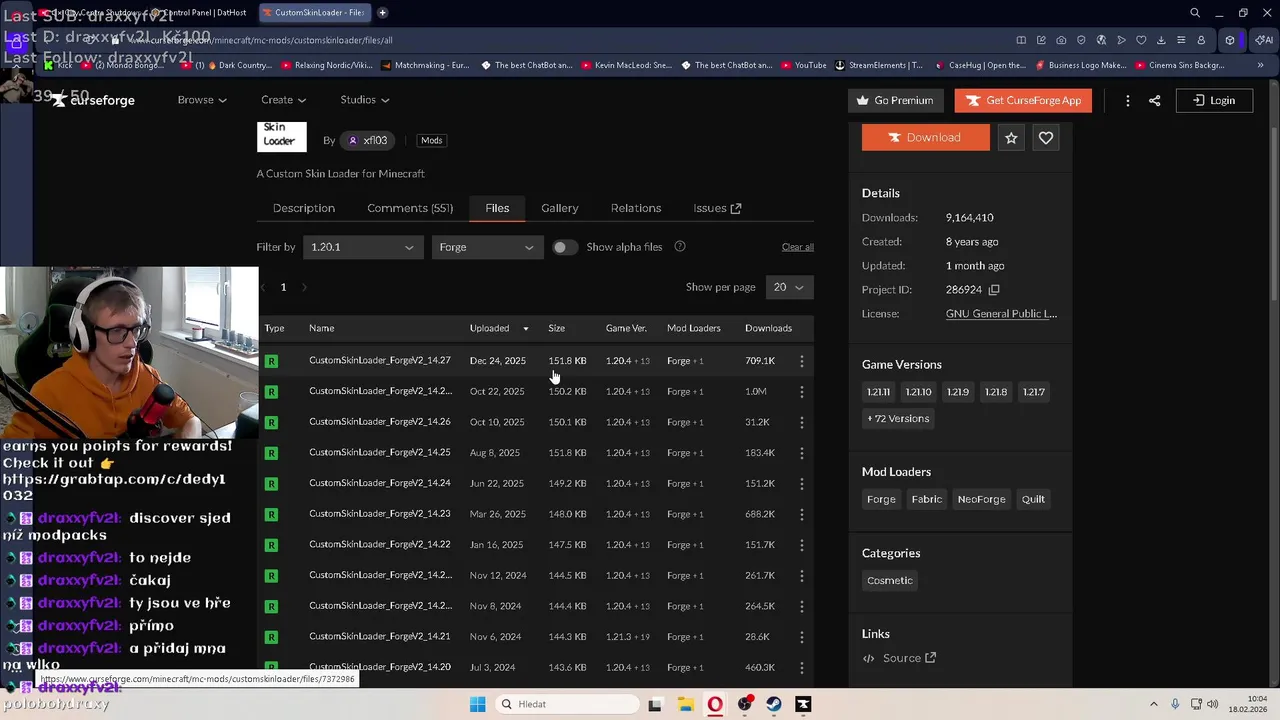The width and height of the screenshot is (1280, 720).
Task: Expand the Create menu
Action: 283,100
